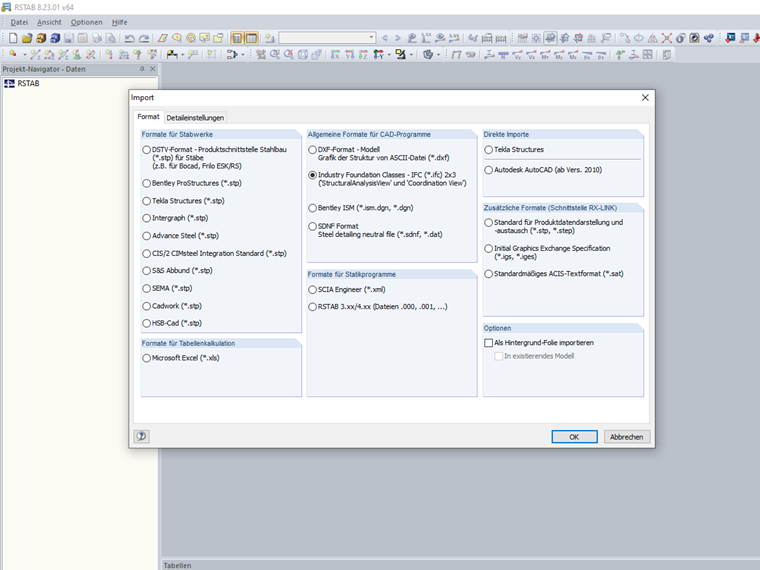Select SCIA Engineer (*.xml) option
This screenshot has height=570, width=760.
pyautogui.click(x=313, y=289)
